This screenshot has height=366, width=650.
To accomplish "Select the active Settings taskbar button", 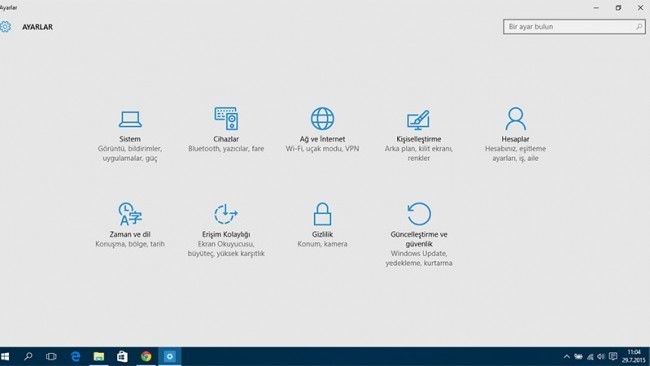I will 170,356.
